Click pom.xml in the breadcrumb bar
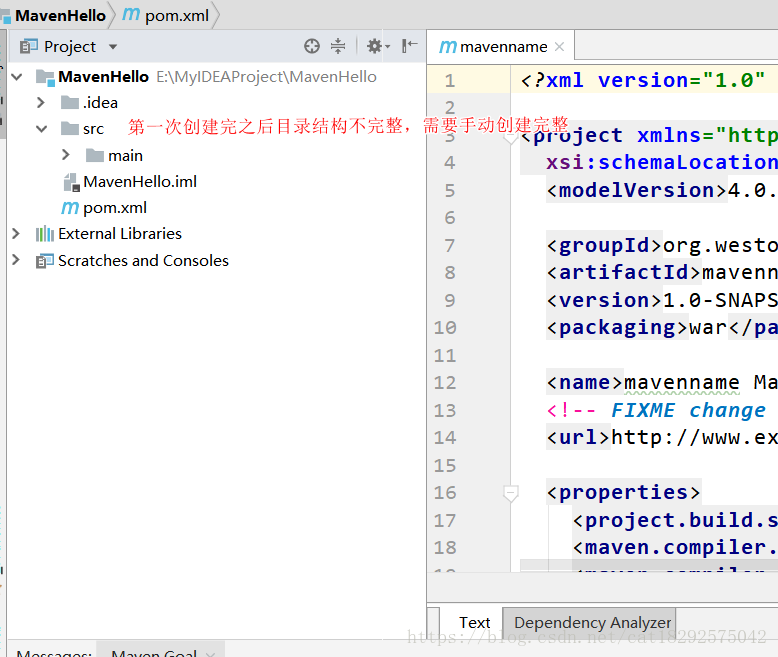The width and height of the screenshot is (778, 657). click(177, 15)
